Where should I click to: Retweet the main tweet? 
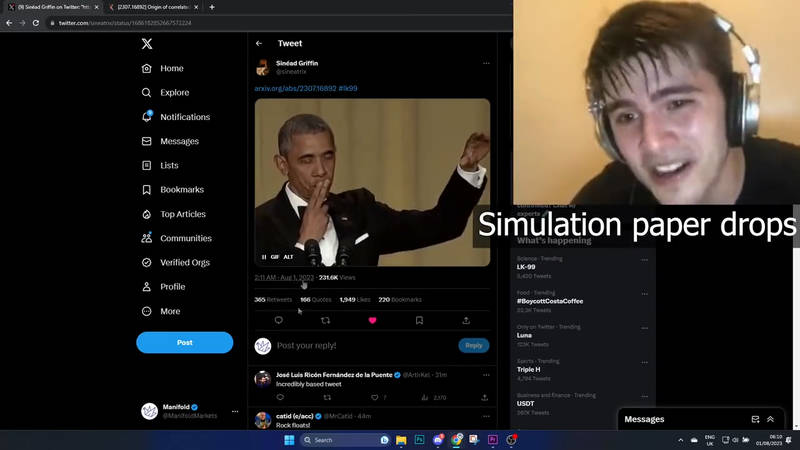(x=326, y=320)
